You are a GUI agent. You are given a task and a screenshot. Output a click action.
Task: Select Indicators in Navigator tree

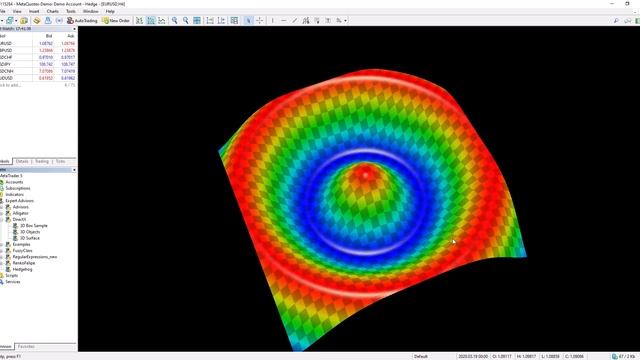click(x=14, y=194)
